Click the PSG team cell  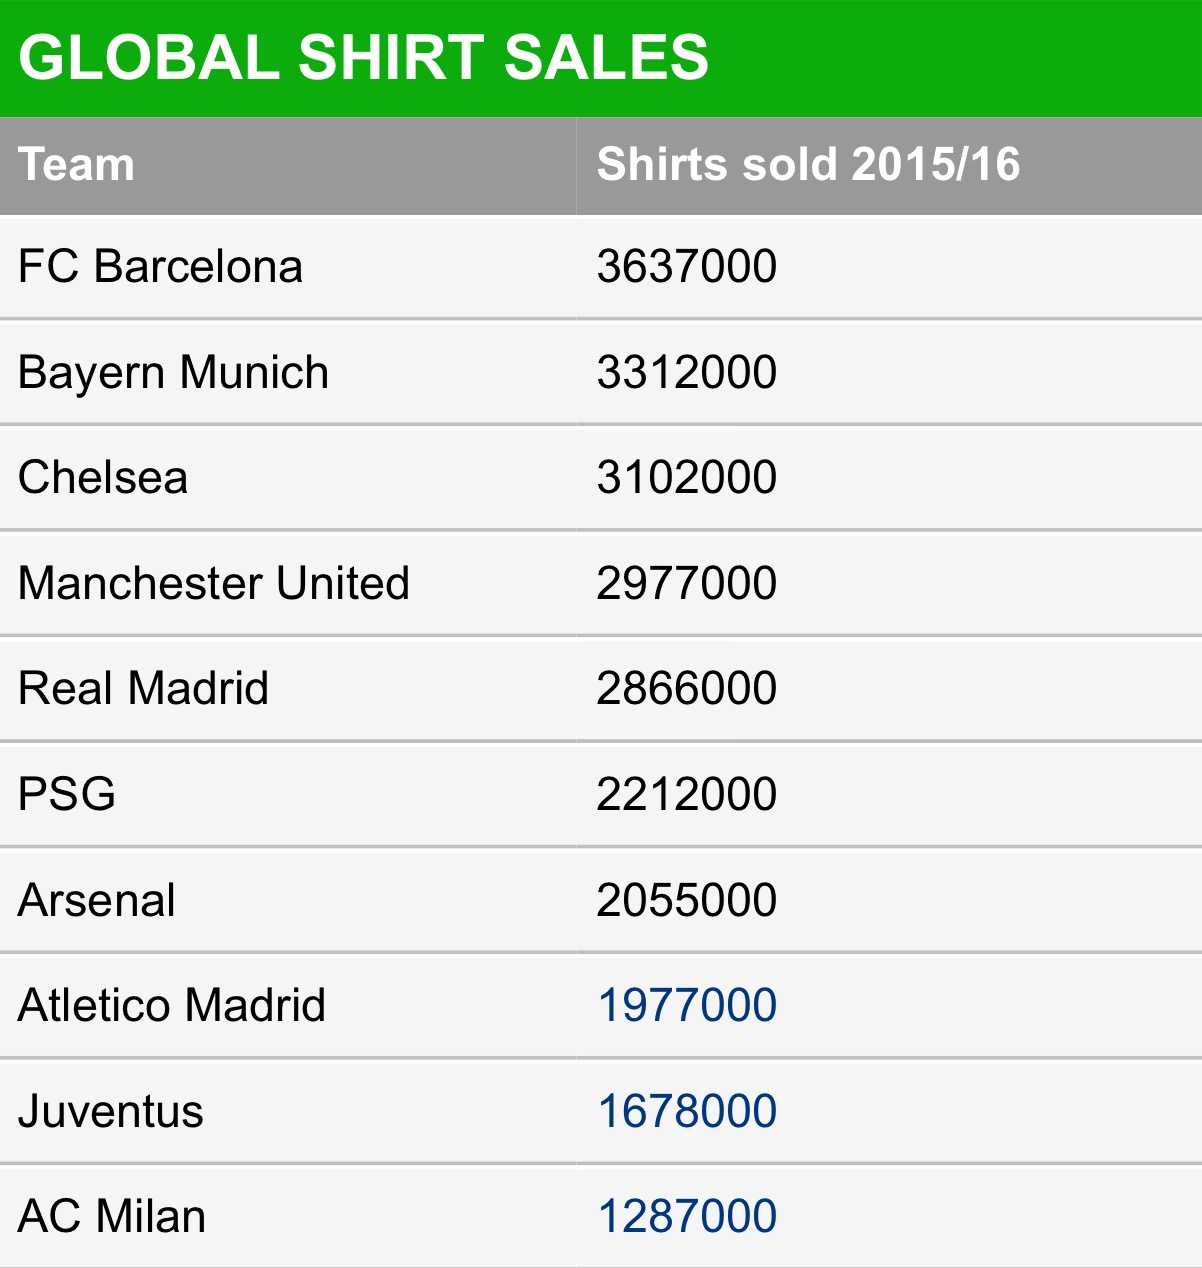coord(67,794)
